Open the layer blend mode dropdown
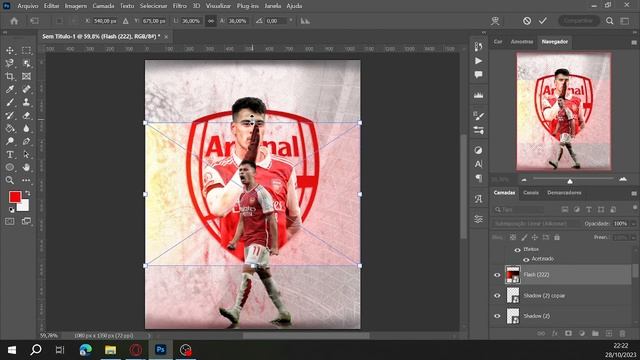Viewport: 640px width, 360px height. tap(536, 224)
